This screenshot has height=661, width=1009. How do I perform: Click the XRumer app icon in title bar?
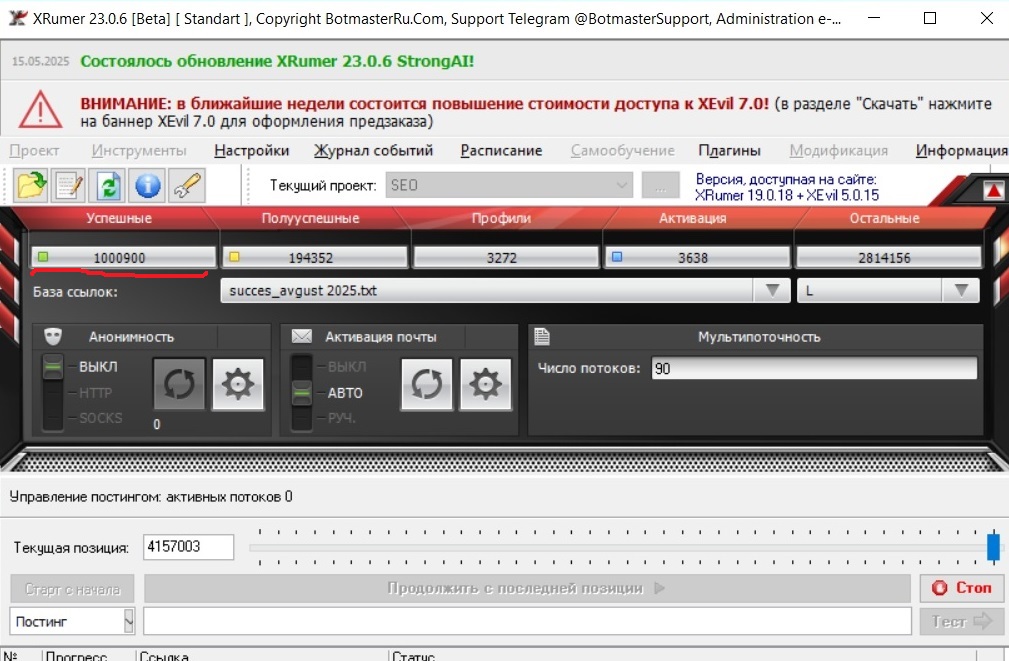pyautogui.click(x=17, y=18)
